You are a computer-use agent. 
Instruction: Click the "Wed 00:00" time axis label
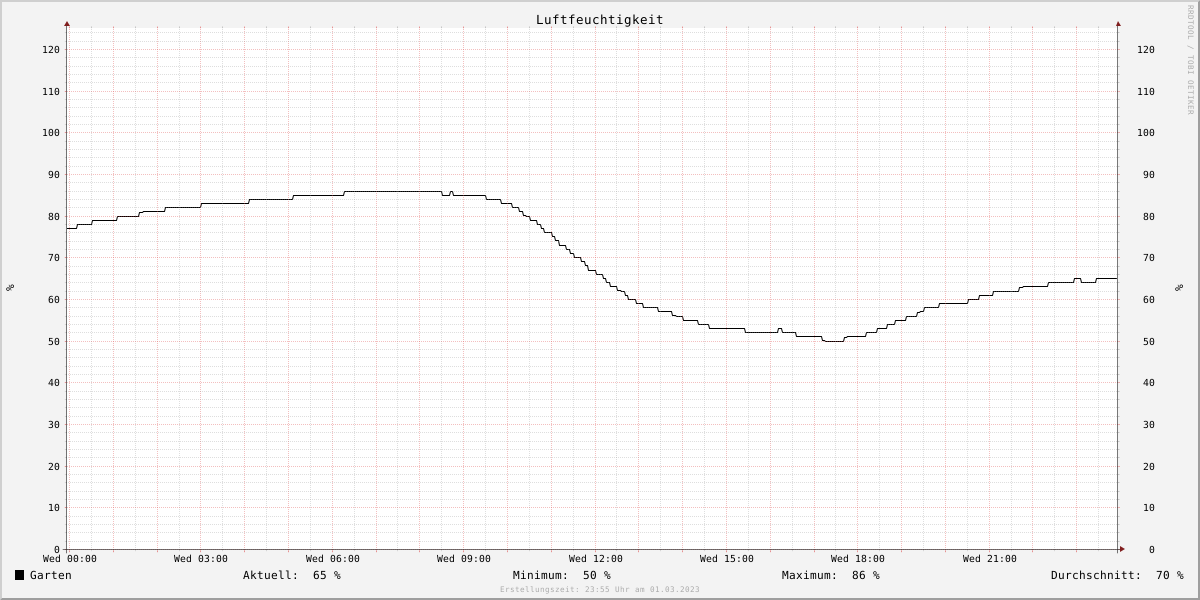coord(70,559)
